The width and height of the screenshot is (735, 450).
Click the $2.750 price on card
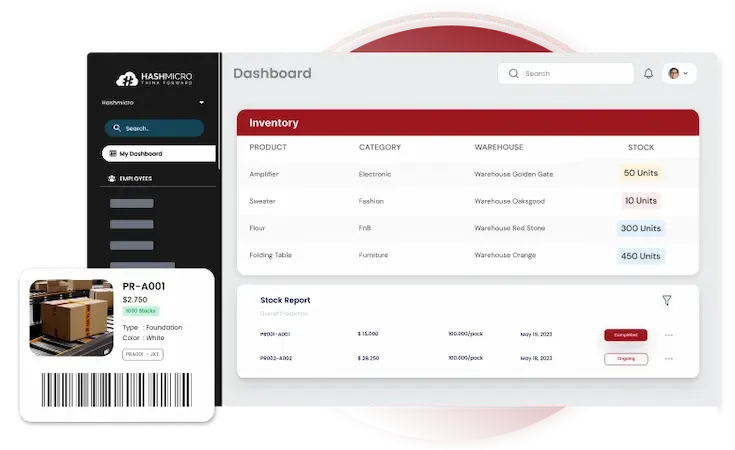pyautogui.click(x=135, y=300)
